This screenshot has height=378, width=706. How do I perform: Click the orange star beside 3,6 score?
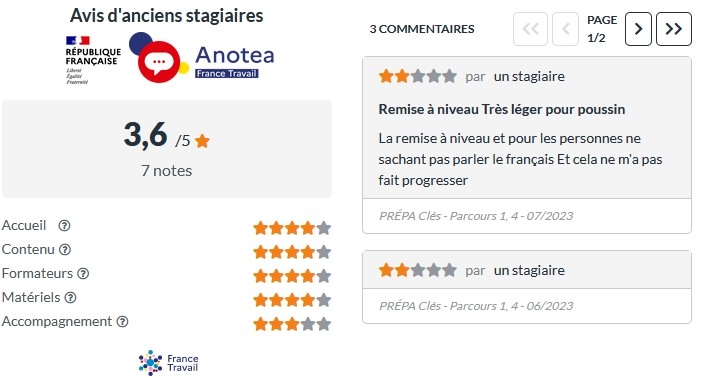202,141
